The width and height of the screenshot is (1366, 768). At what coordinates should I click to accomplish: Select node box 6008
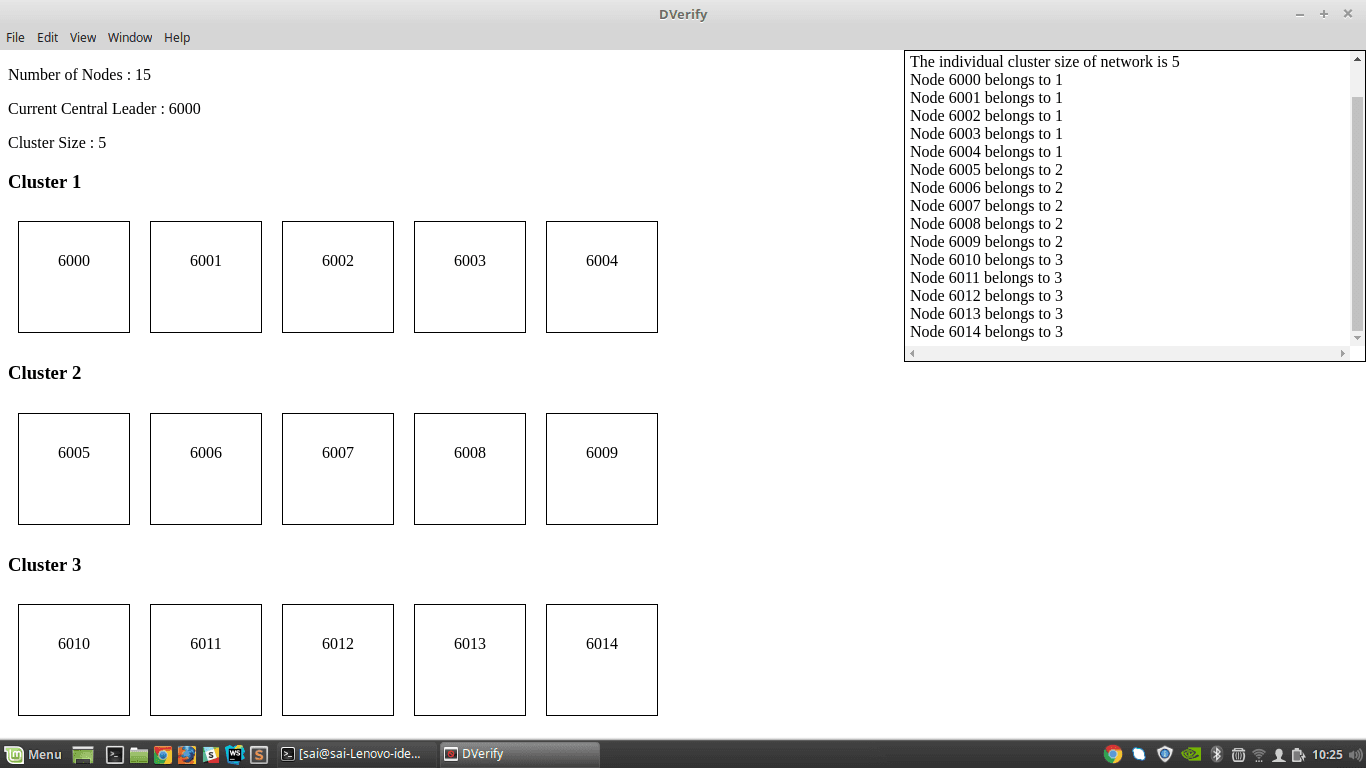[470, 469]
